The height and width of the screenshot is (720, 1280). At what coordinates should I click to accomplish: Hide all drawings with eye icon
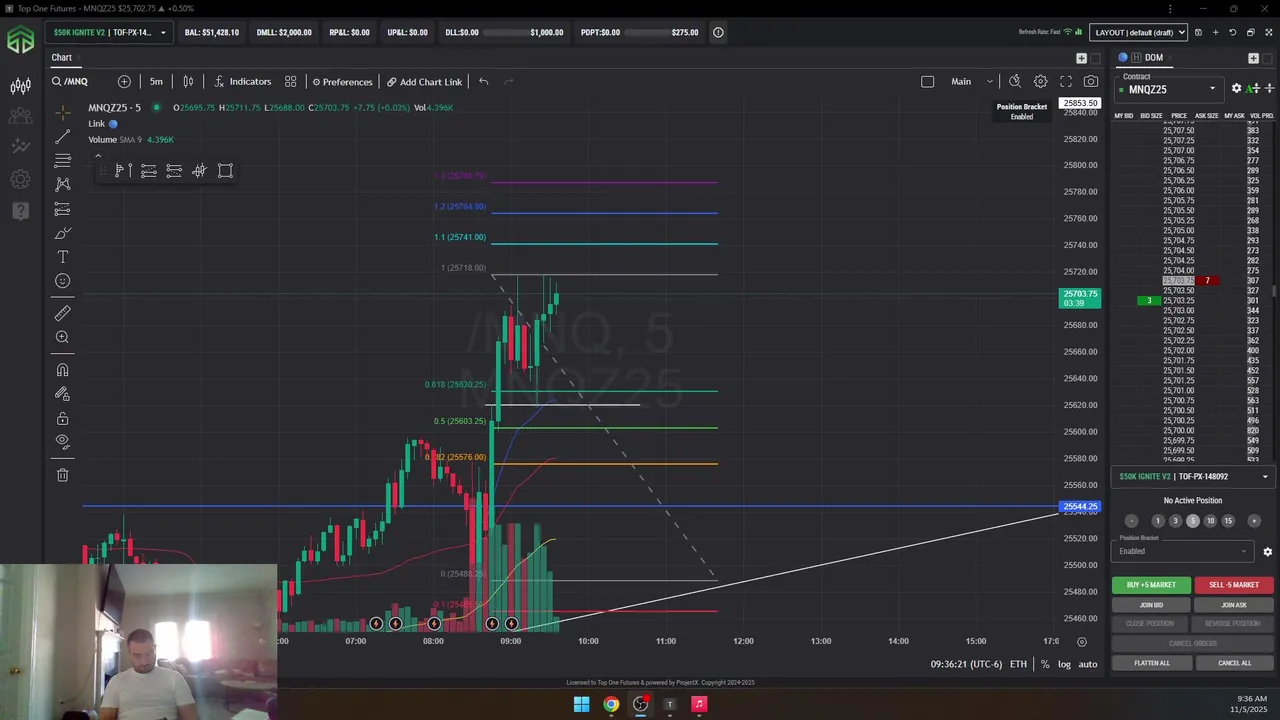62,442
